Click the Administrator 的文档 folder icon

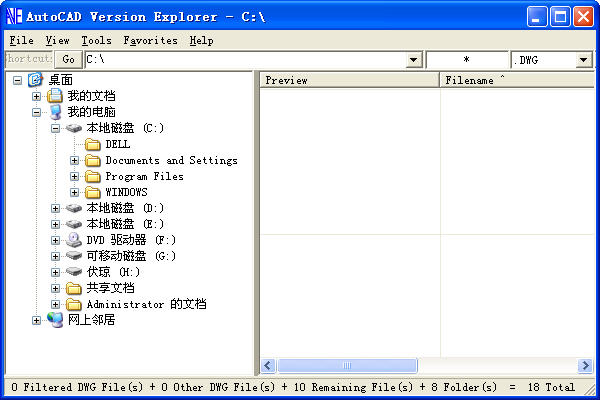73,304
